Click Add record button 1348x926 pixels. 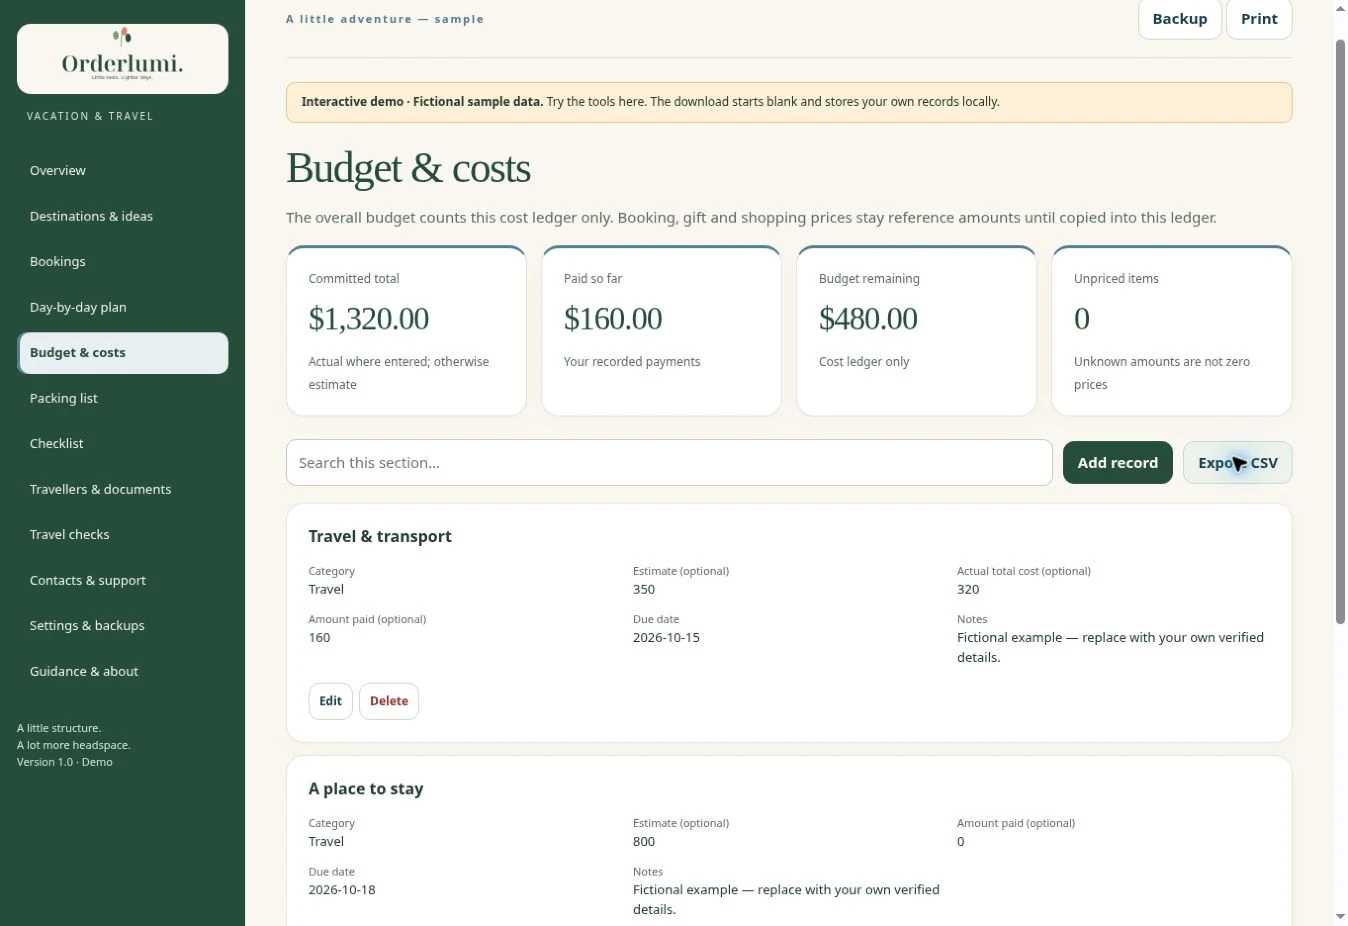coord(1117,463)
